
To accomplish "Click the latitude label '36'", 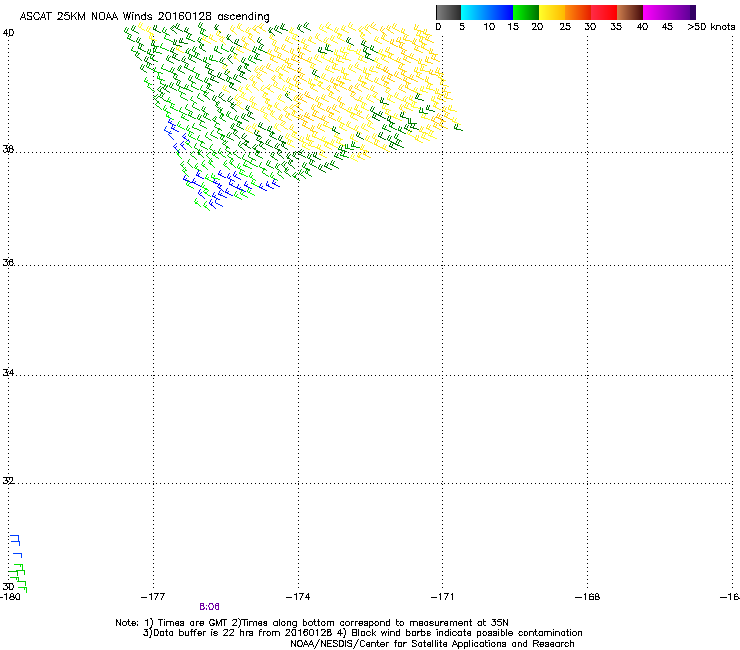I will tap(8, 262).
